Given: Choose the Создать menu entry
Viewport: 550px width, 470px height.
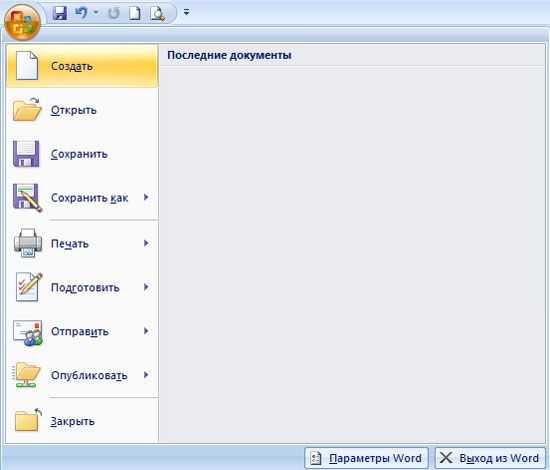Looking at the screenshot, I should [x=82, y=66].
